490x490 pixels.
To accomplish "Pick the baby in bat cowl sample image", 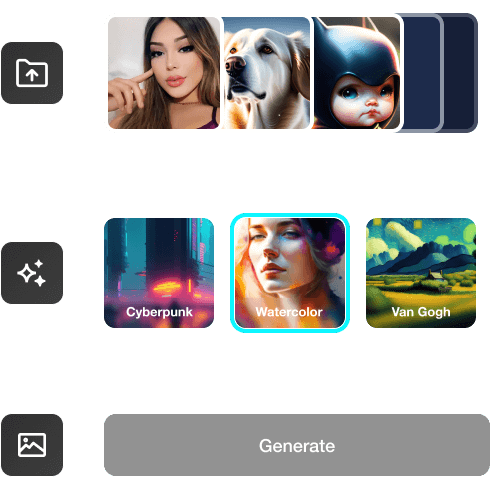I will [x=356, y=73].
